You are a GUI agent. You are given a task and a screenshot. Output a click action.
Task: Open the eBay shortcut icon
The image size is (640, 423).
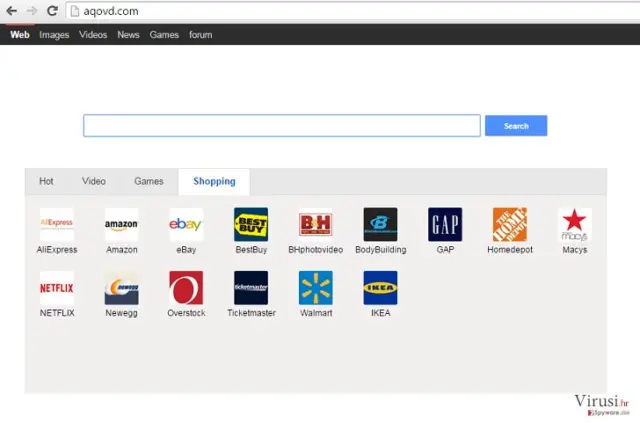[x=186, y=225]
